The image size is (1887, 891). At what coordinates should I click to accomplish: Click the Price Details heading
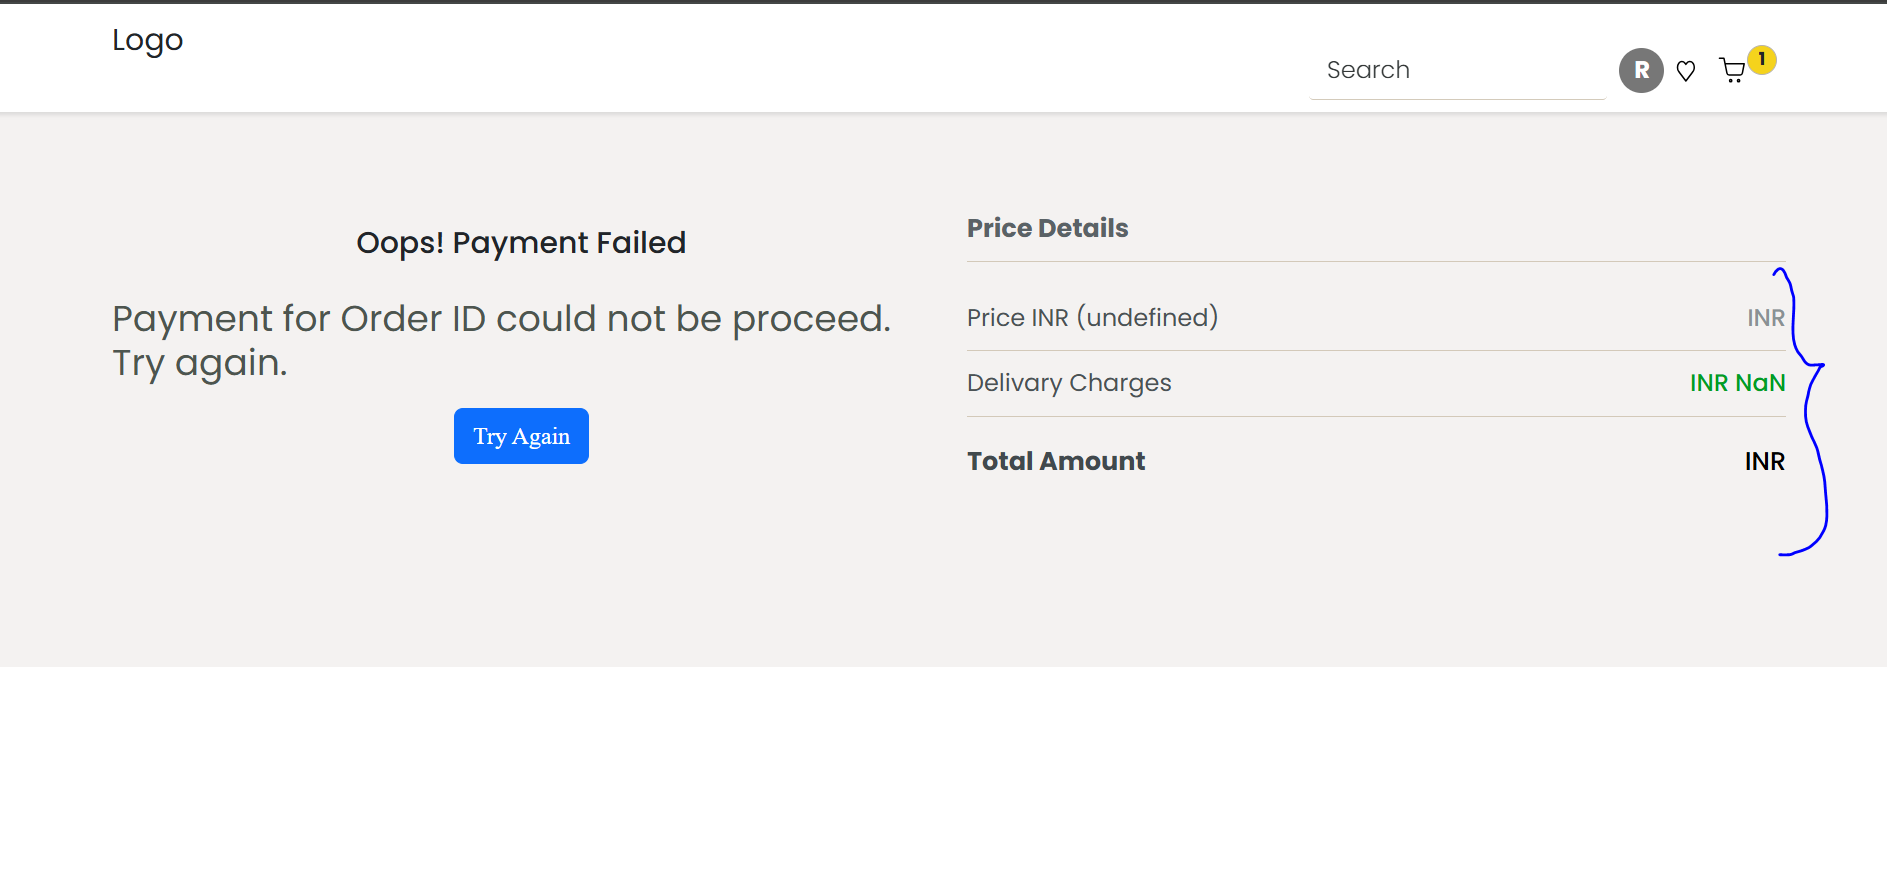pos(1047,228)
